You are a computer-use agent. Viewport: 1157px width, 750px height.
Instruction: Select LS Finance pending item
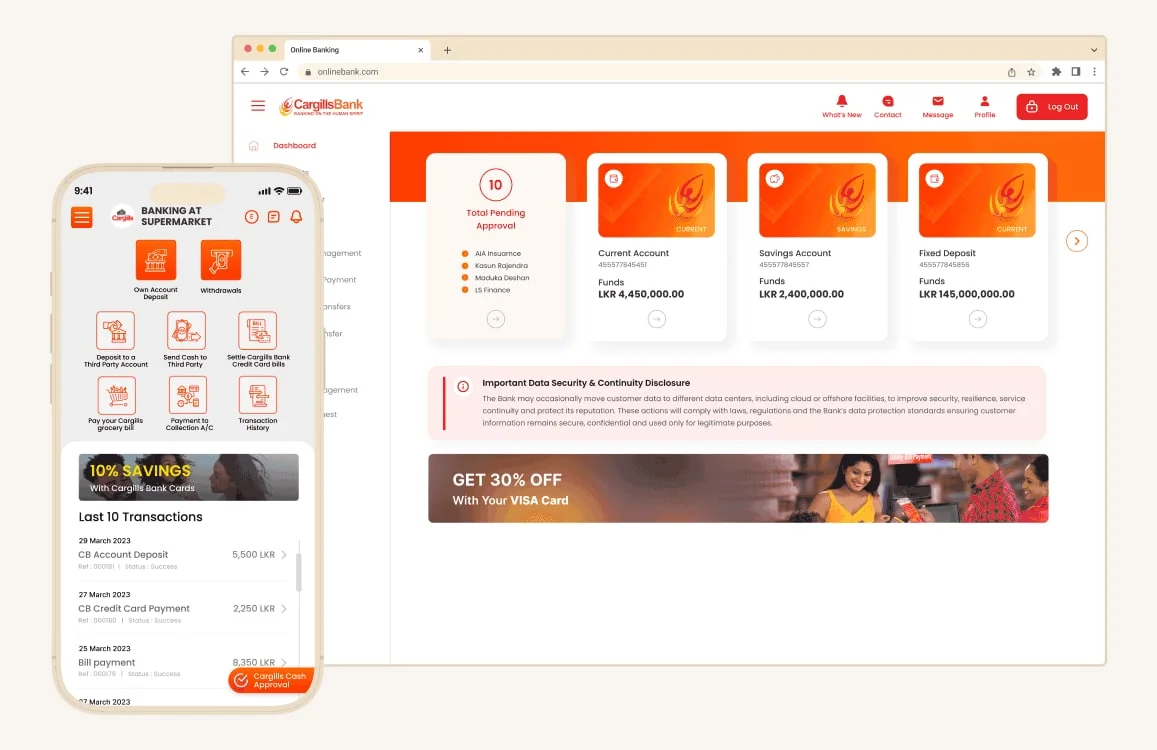486,290
